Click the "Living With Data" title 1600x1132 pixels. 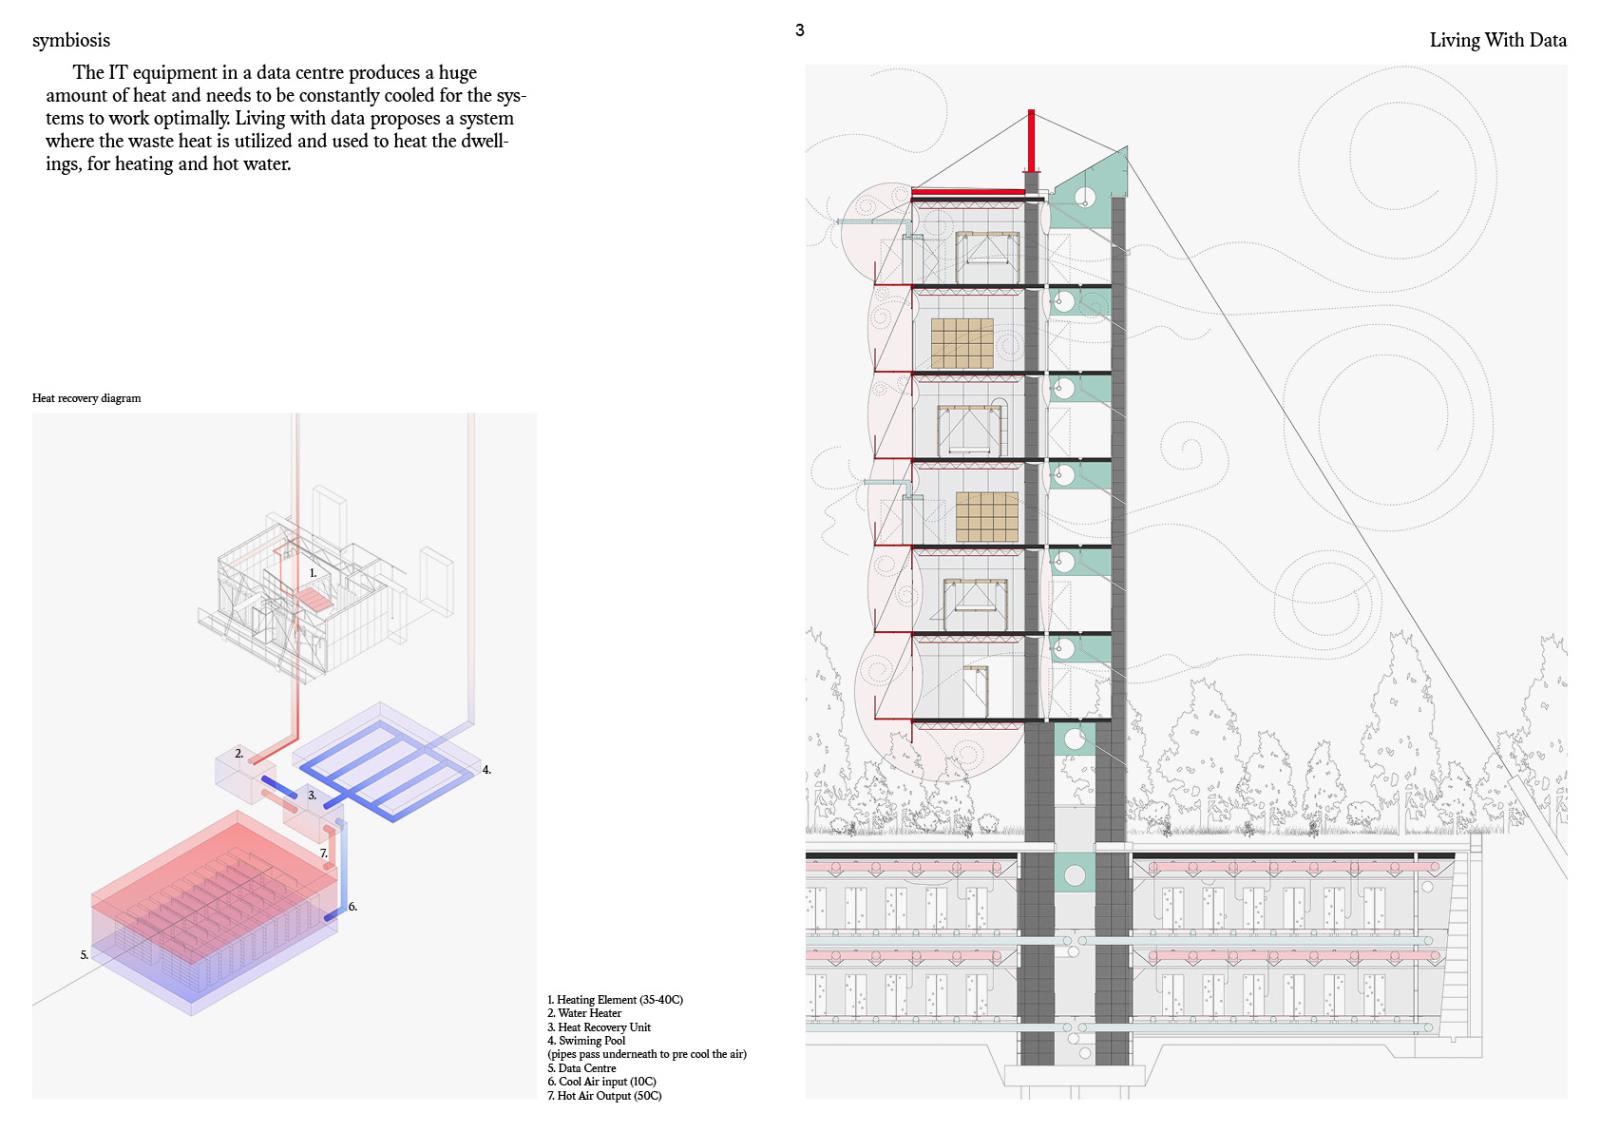pos(1497,41)
